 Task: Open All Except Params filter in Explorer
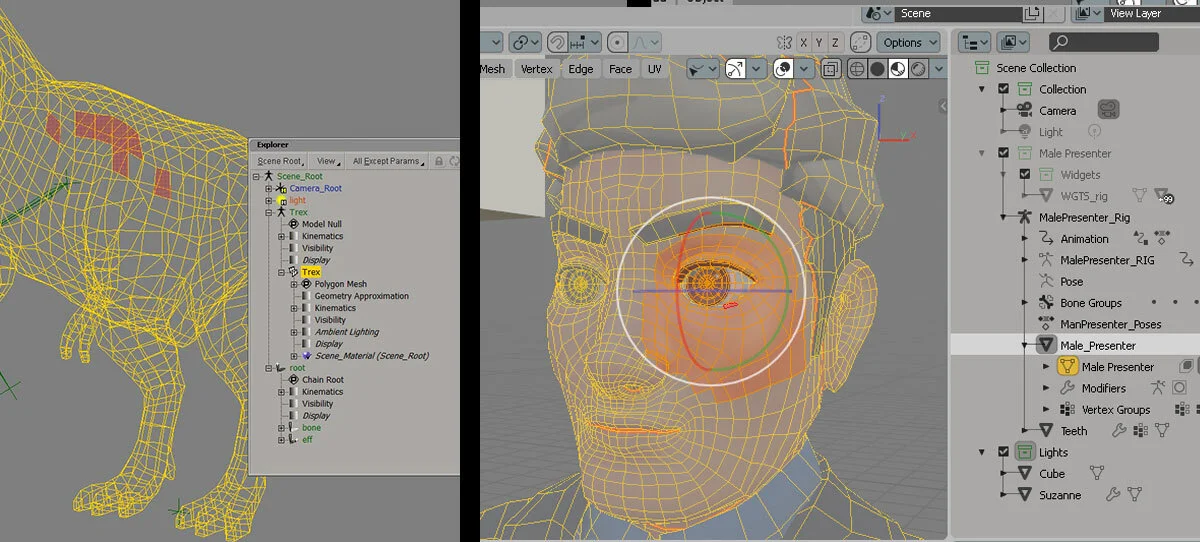coord(389,161)
